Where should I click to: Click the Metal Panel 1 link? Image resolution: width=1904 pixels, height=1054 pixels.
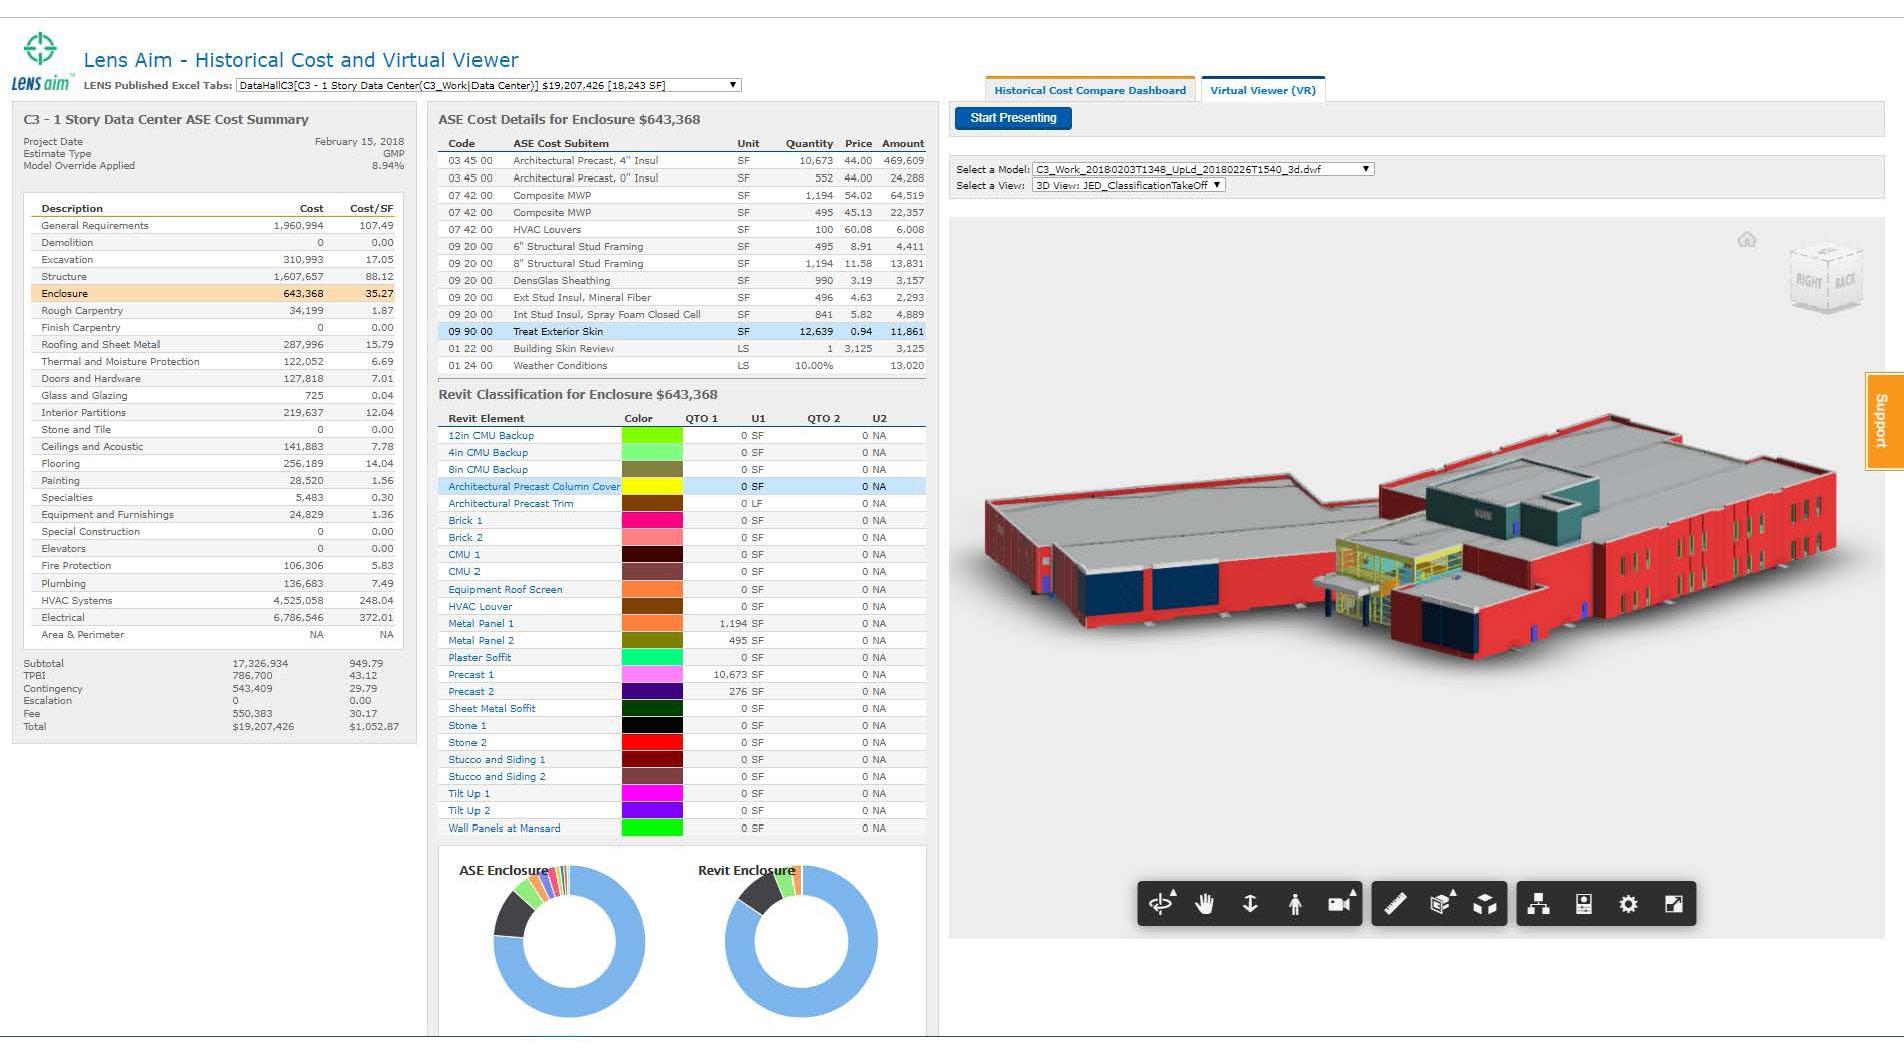(x=481, y=624)
